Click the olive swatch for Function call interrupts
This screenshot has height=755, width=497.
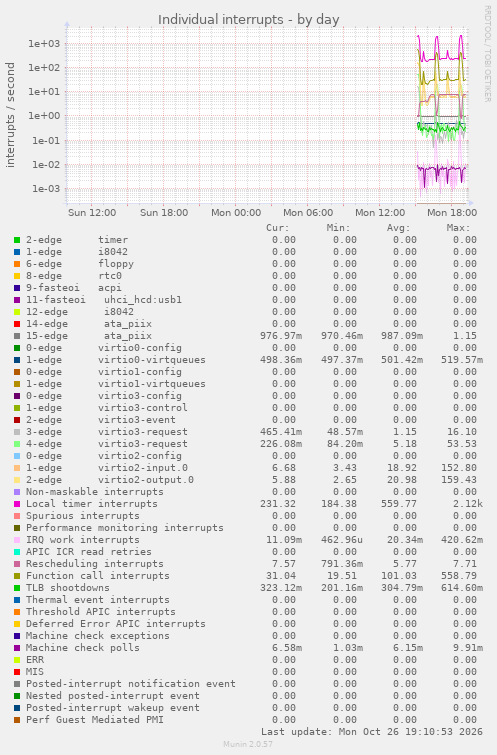(x=17, y=576)
